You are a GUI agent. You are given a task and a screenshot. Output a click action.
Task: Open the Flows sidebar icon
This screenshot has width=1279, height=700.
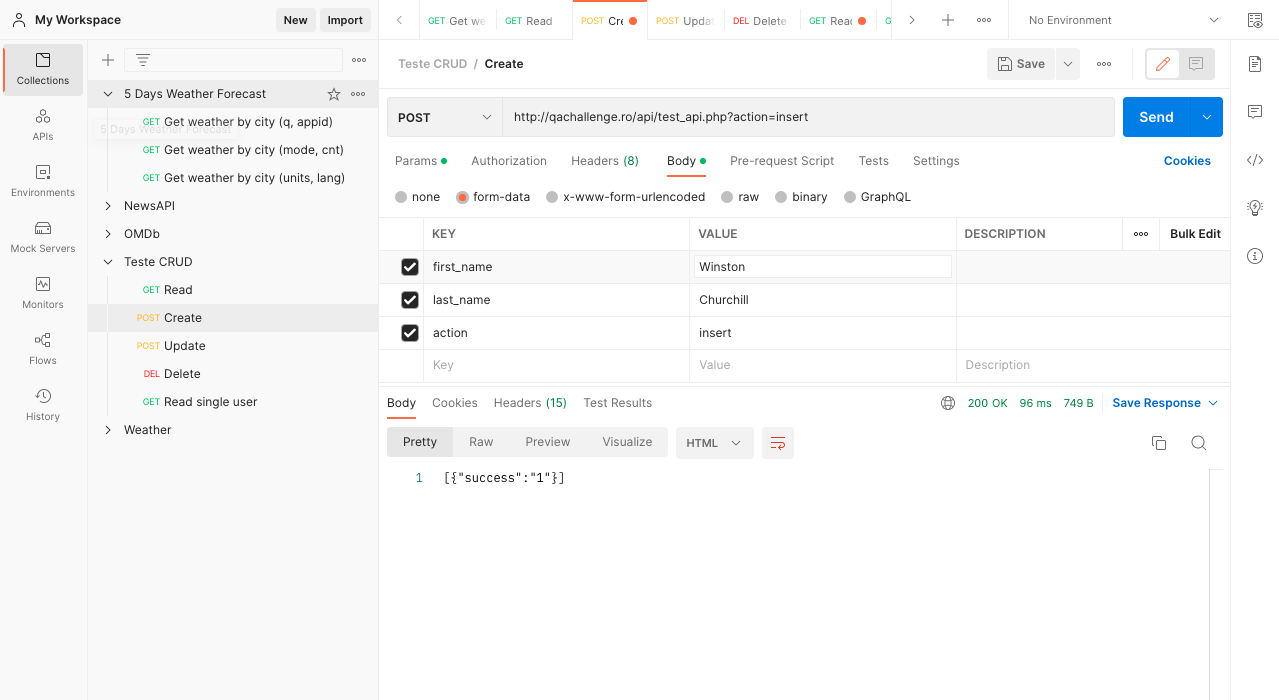(x=43, y=349)
